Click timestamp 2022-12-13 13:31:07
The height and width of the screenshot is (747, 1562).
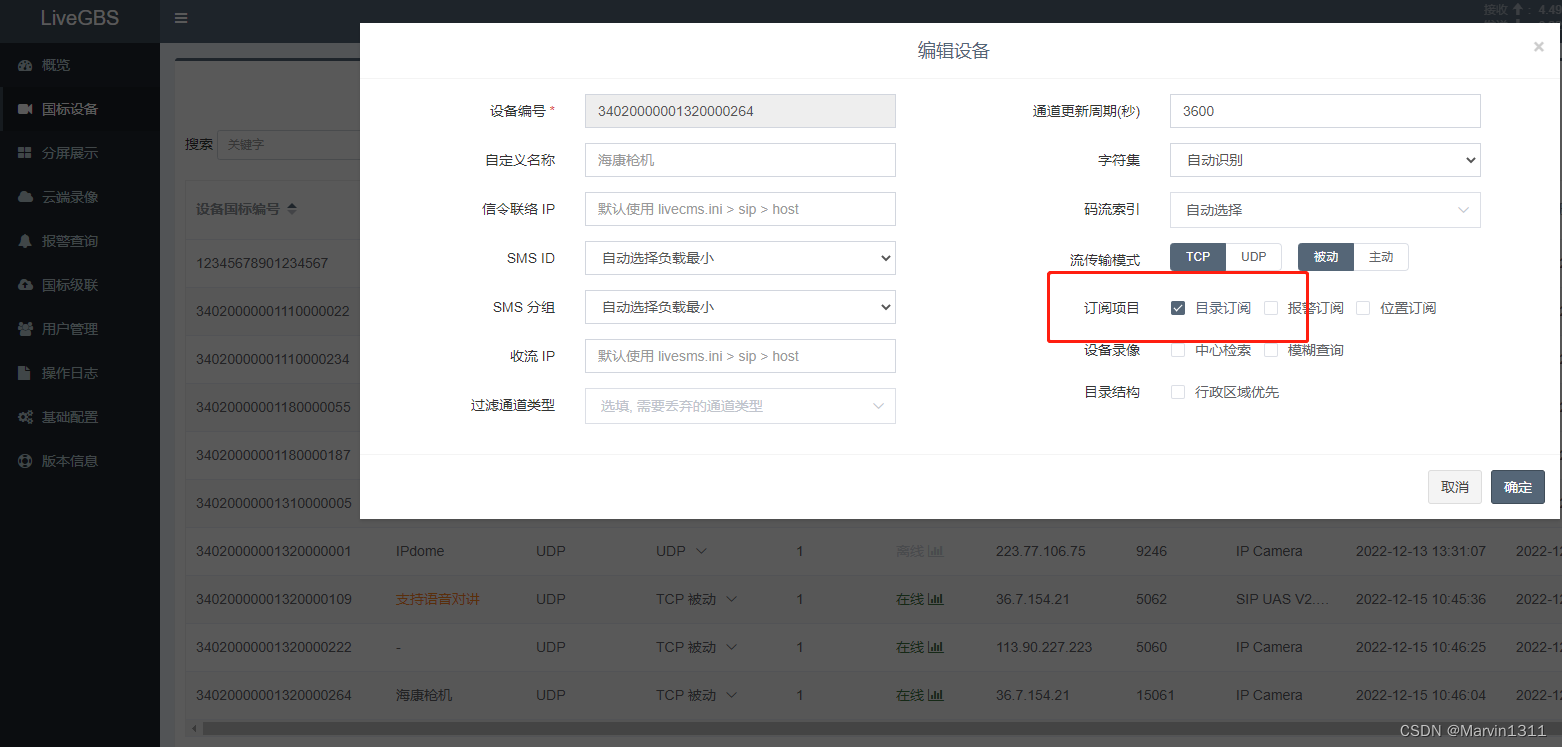1421,551
